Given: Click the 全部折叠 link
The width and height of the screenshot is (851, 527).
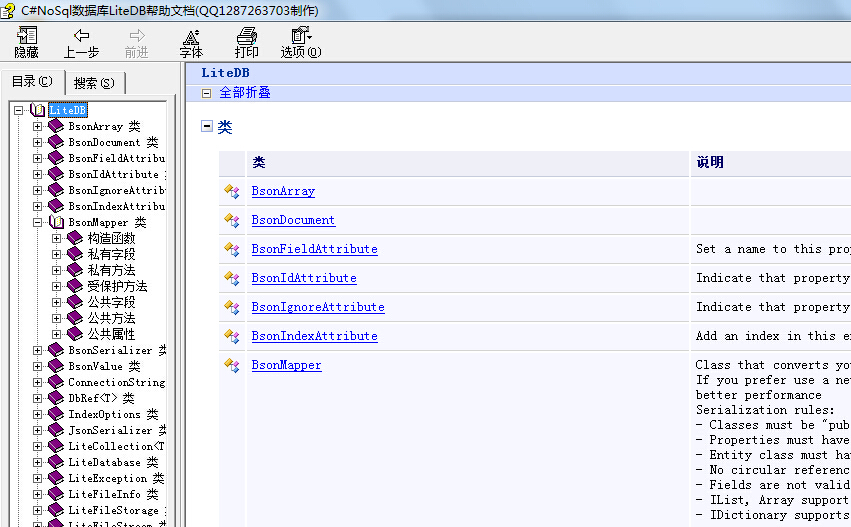Looking at the screenshot, I should click(x=245, y=93).
